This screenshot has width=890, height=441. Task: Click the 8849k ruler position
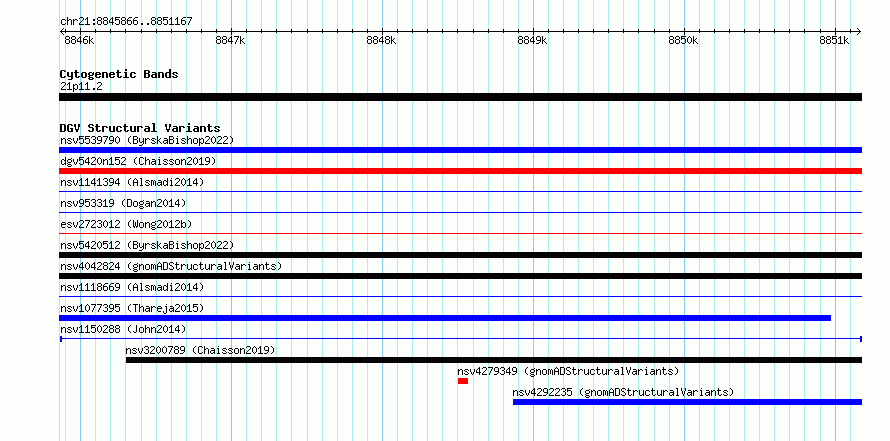tap(532, 40)
